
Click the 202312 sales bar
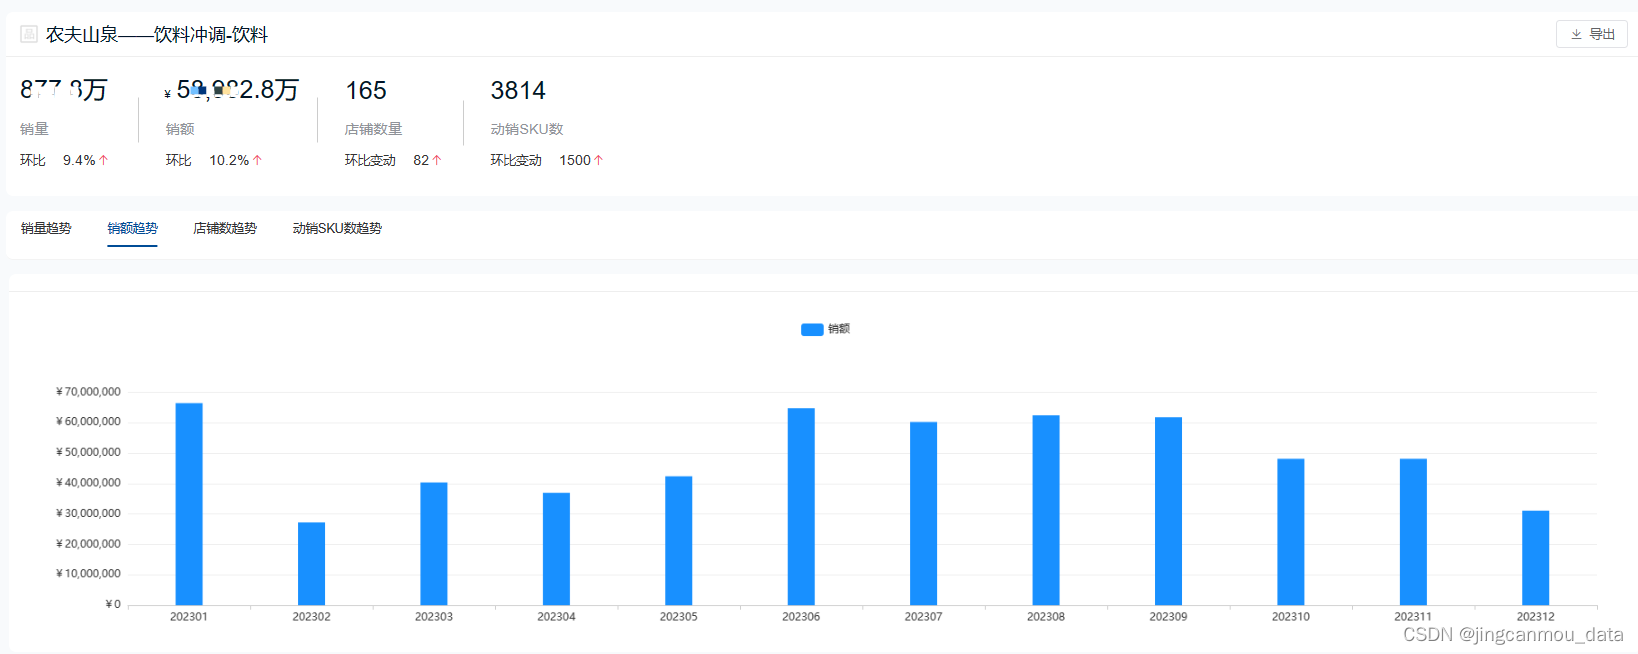(1536, 558)
